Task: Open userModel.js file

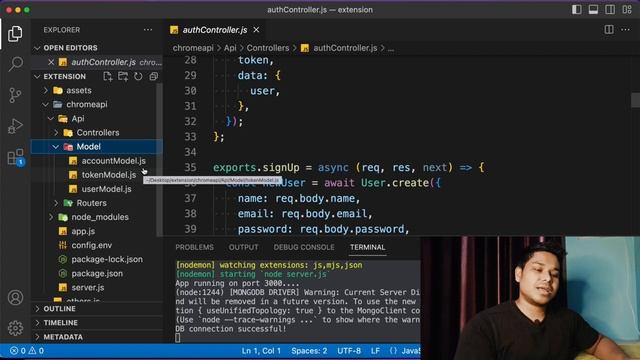Action: tap(106, 189)
